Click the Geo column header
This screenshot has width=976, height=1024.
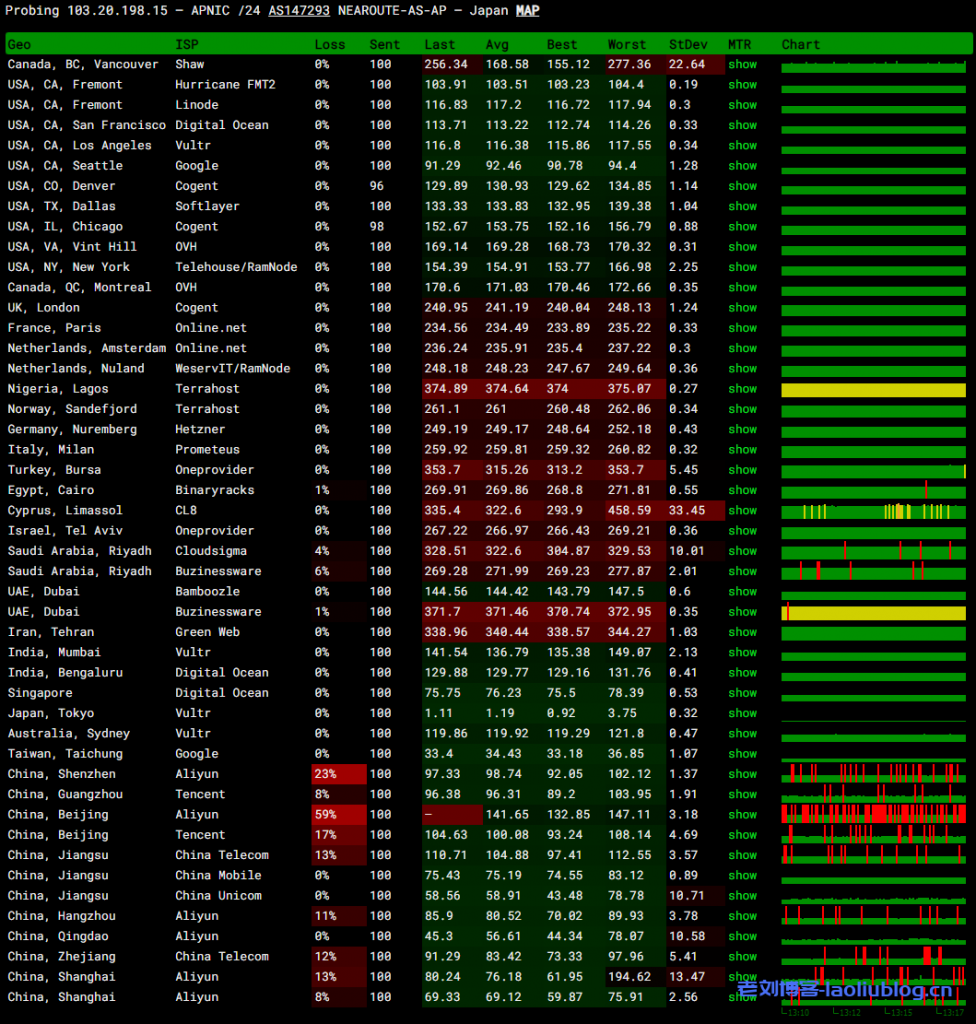click(x=19, y=45)
